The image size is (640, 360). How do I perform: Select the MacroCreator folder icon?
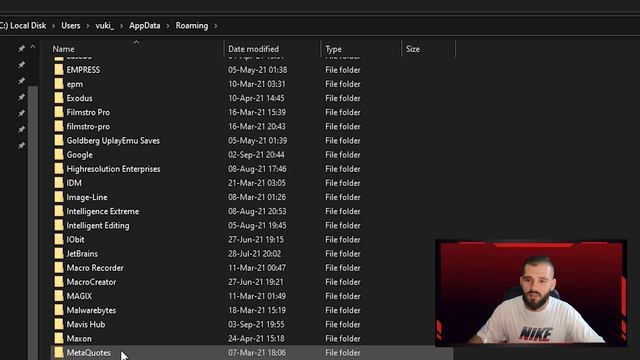[59, 282]
